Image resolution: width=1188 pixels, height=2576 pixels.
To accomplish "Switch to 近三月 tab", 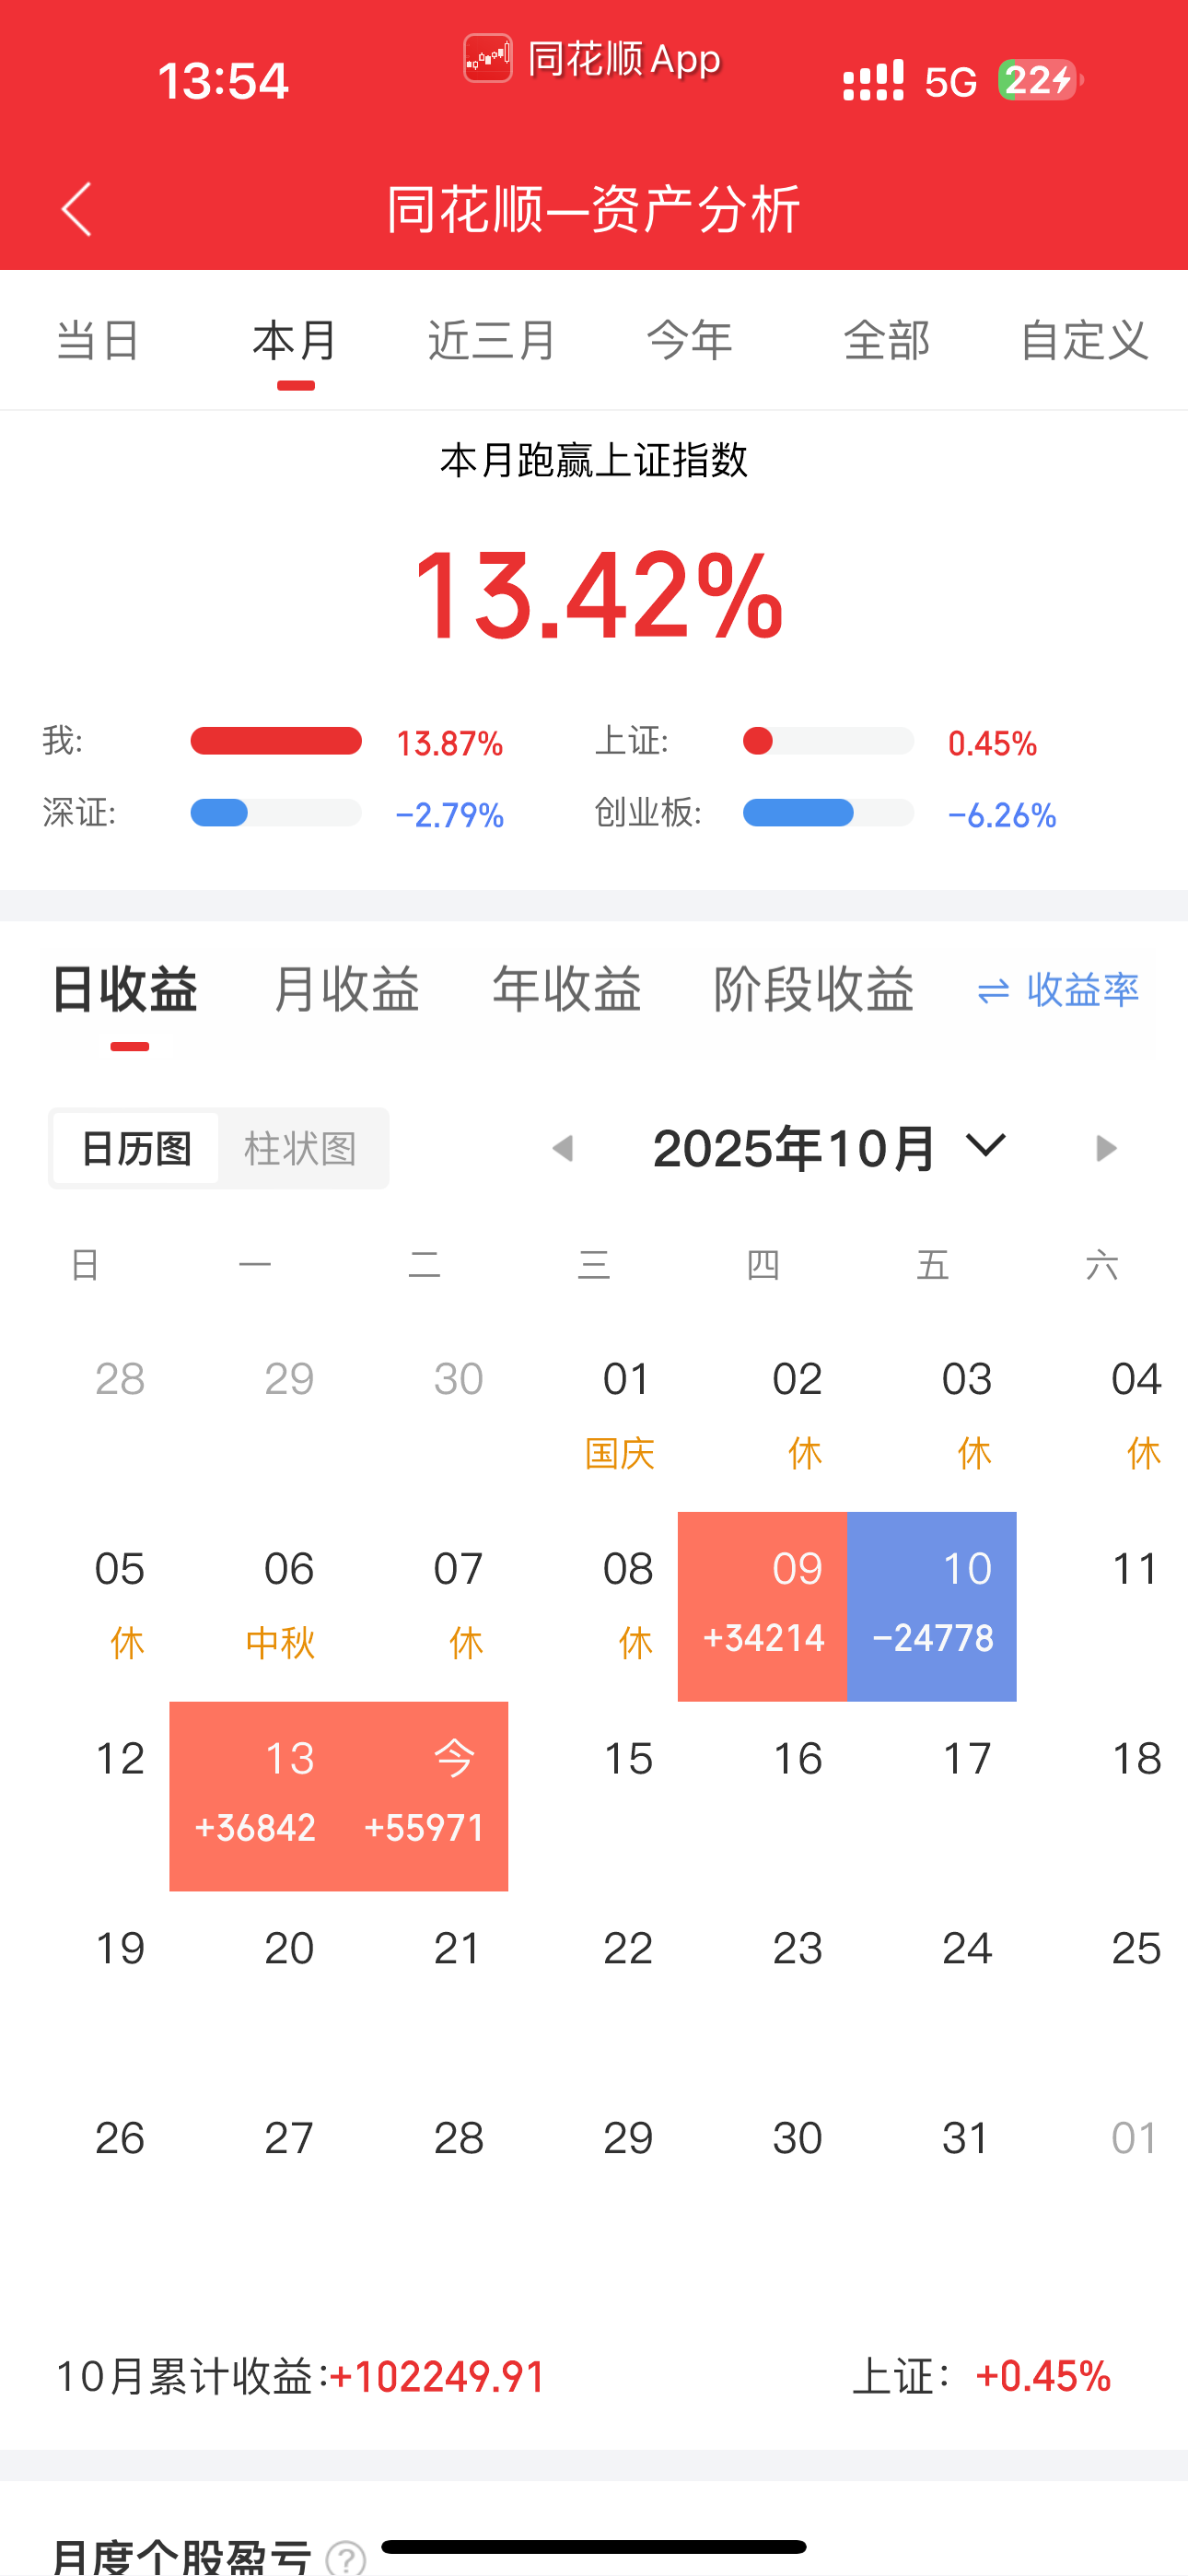I will [491, 340].
